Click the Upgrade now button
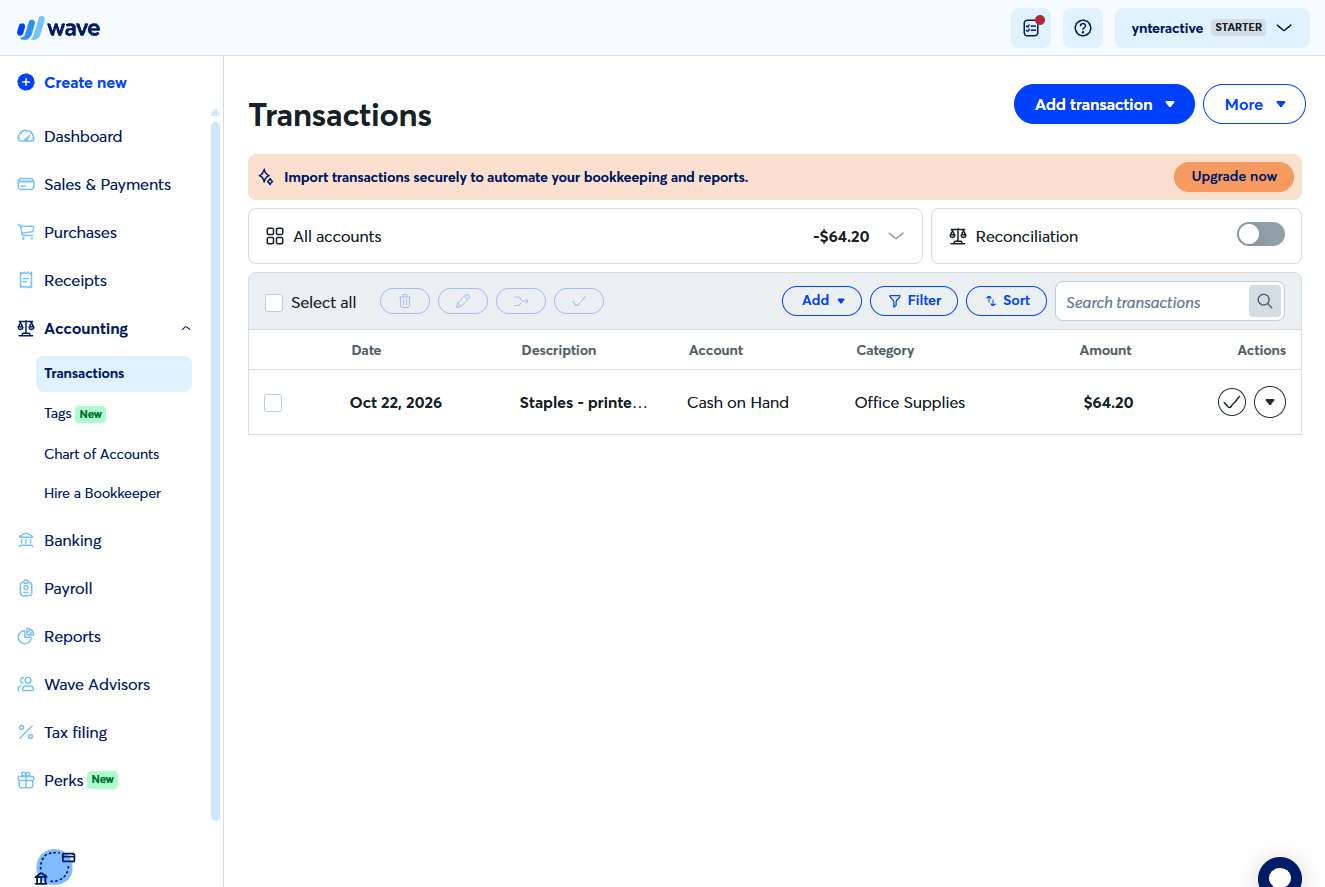This screenshot has height=887, width=1325. click(1234, 177)
